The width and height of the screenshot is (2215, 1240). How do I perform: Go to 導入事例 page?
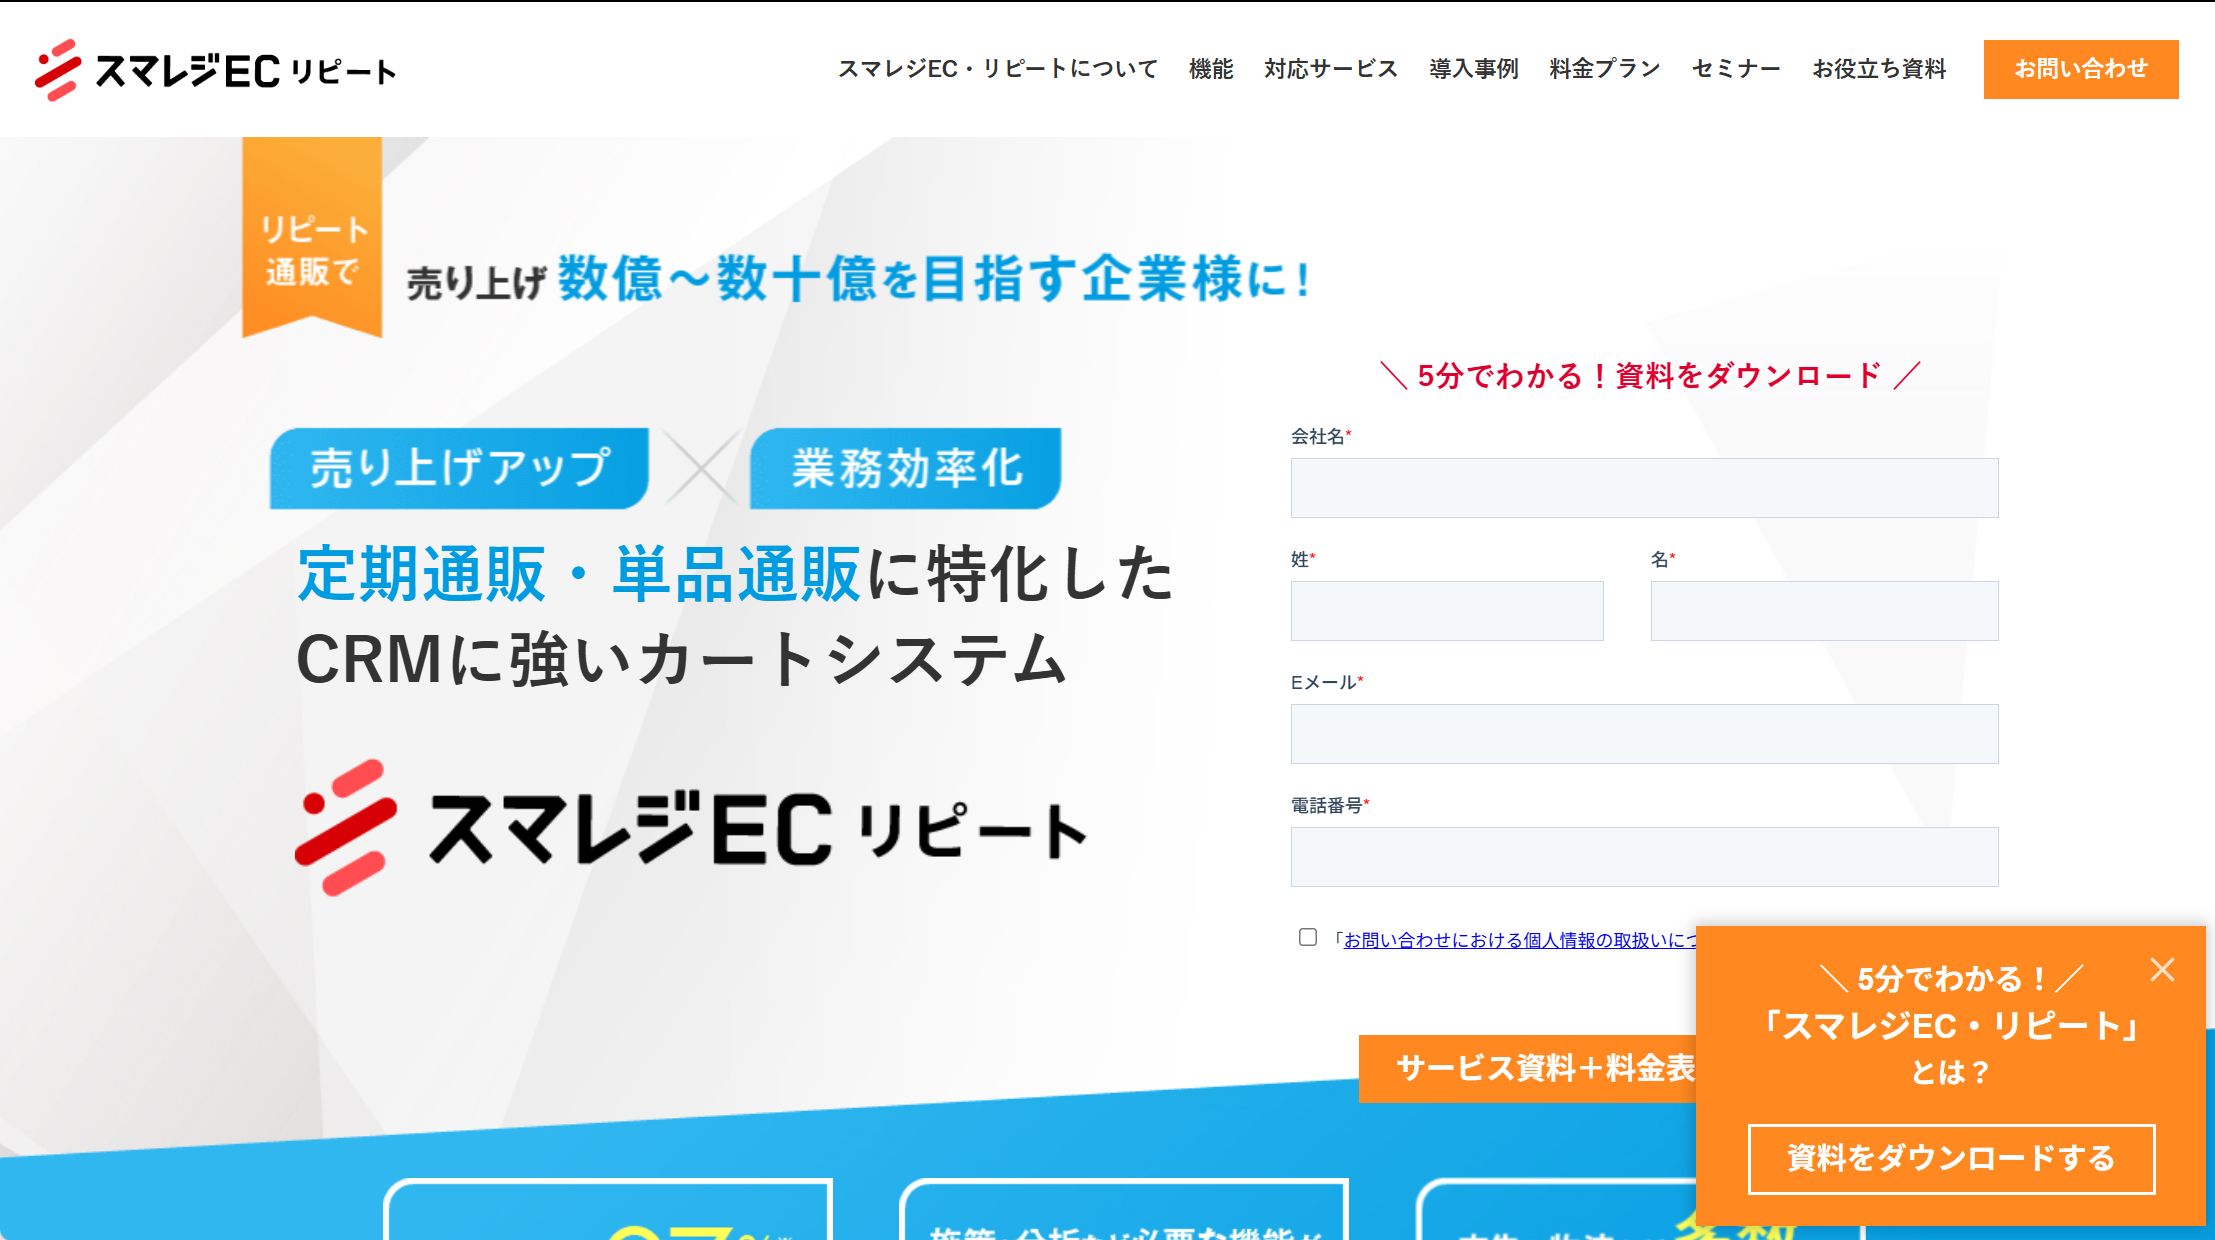pyautogui.click(x=1473, y=69)
